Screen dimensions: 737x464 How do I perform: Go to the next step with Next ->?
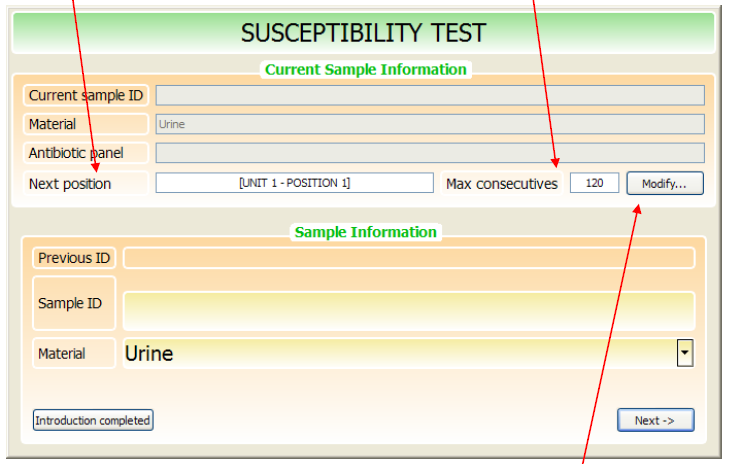tap(655, 420)
